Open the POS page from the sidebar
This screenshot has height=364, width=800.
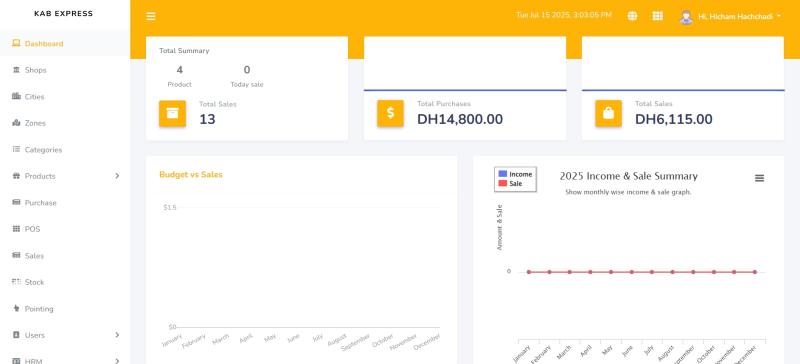pos(65,229)
